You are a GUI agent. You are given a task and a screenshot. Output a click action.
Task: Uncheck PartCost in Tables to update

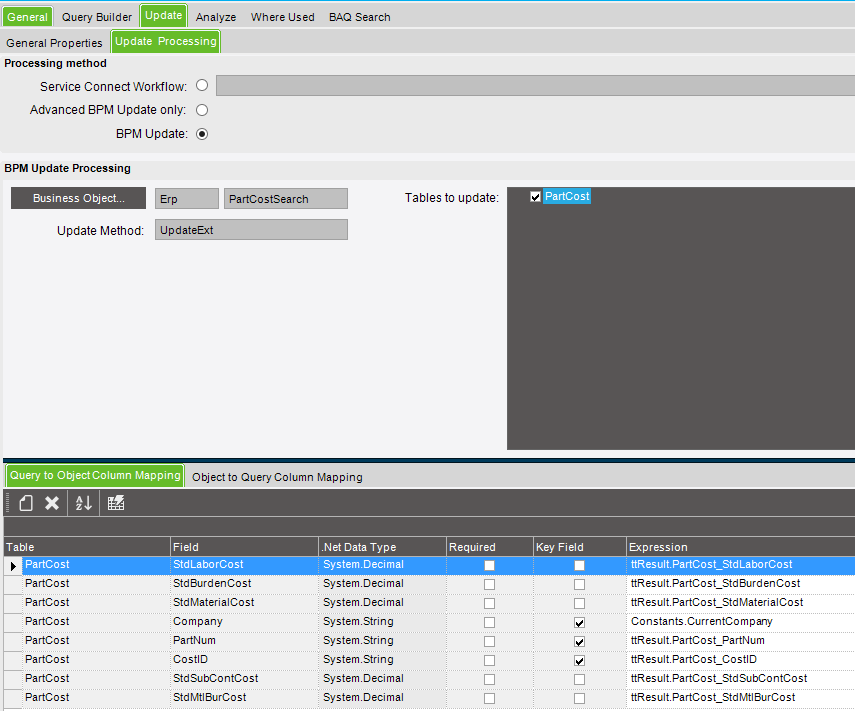pos(535,197)
